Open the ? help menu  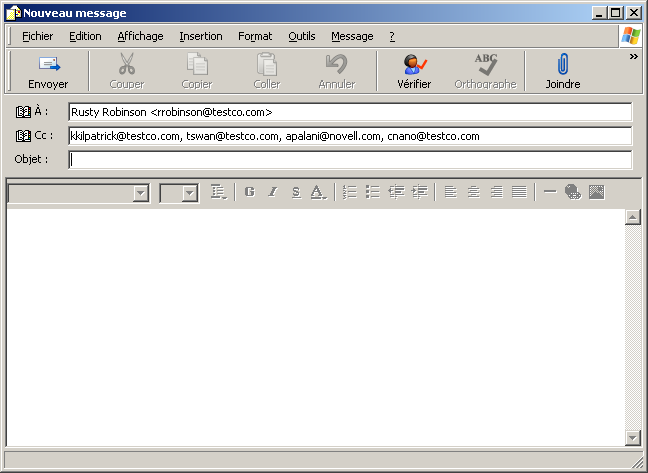click(392, 36)
